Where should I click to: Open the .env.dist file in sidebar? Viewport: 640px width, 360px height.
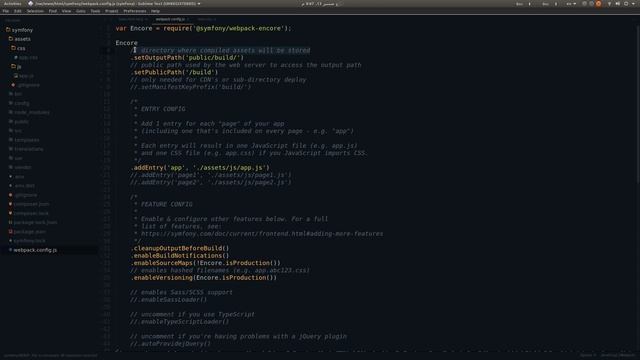24,186
